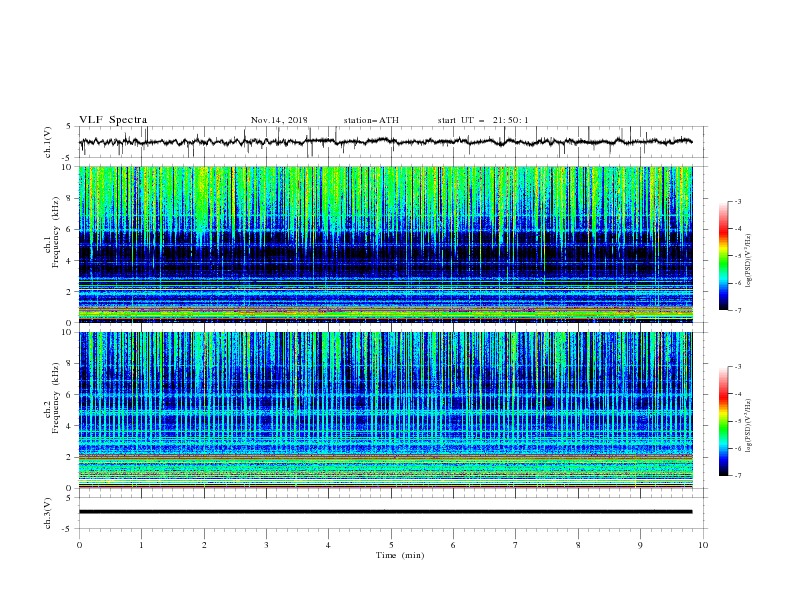This screenshot has height=612, width=792.
Task: Click the time axis tick label '5'
Action: point(391,545)
